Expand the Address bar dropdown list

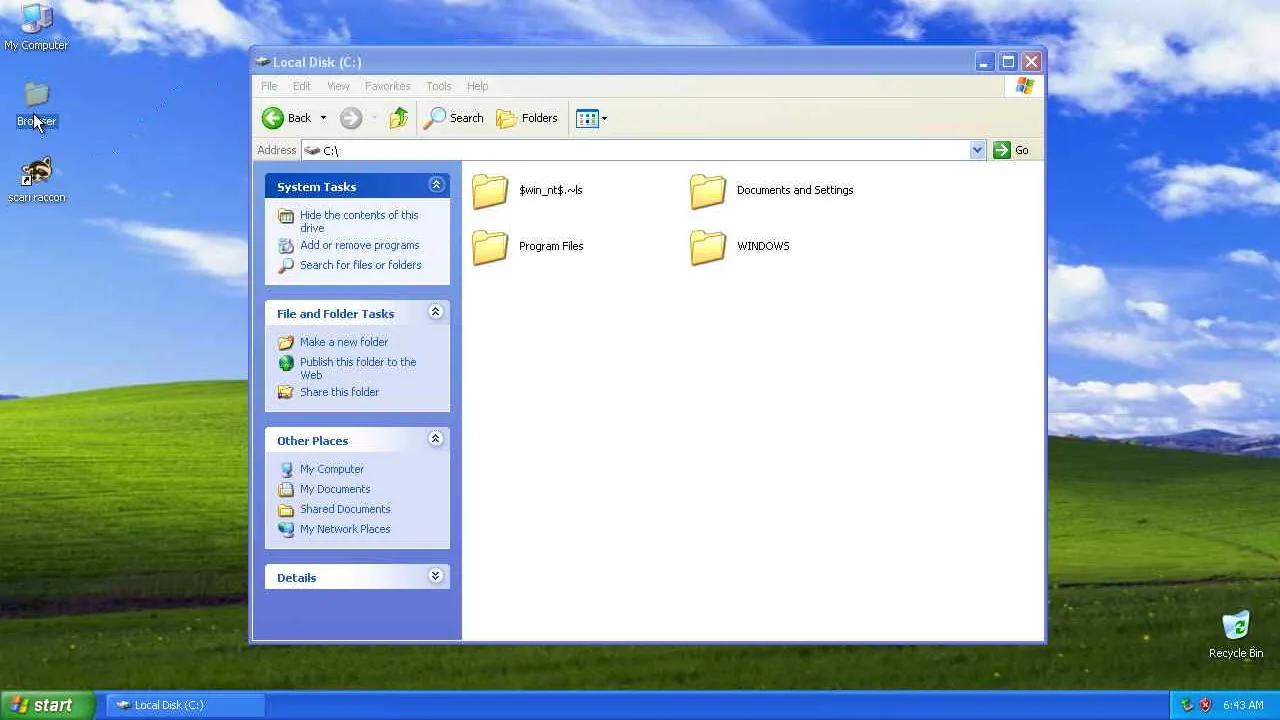pos(977,150)
